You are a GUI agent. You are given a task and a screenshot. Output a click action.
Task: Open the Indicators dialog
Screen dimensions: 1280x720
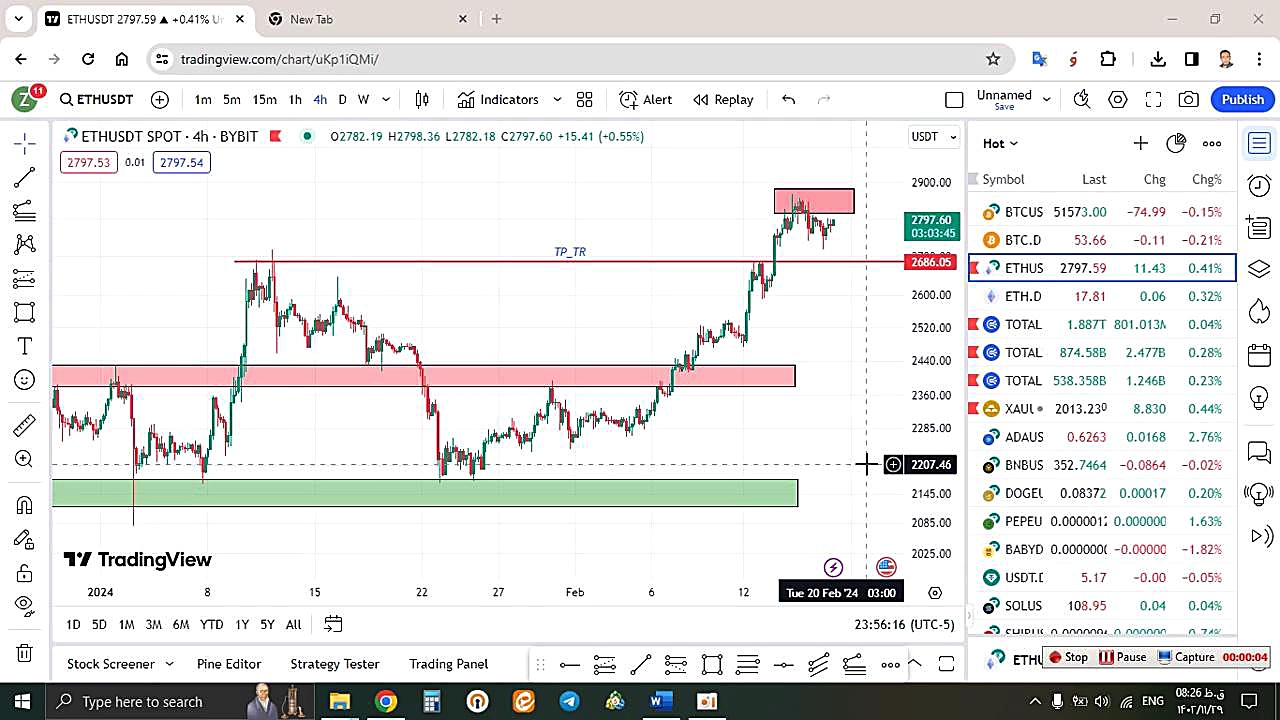point(498,99)
